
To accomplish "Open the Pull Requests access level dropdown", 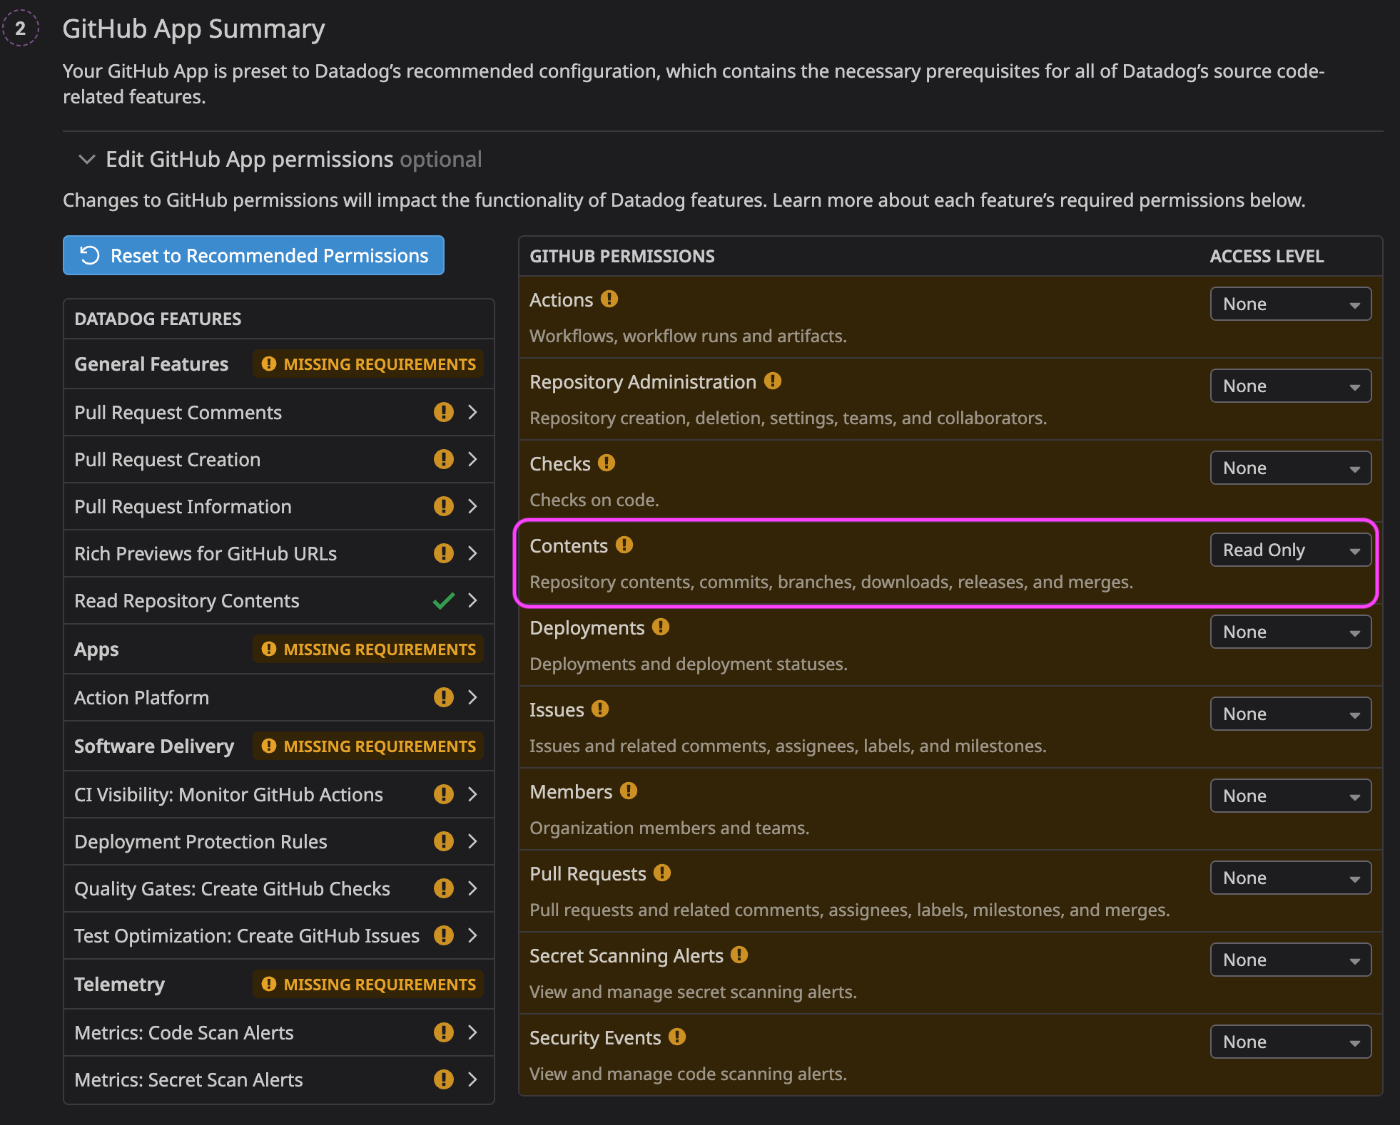I will pyautogui.click(x=1290, y=878).
